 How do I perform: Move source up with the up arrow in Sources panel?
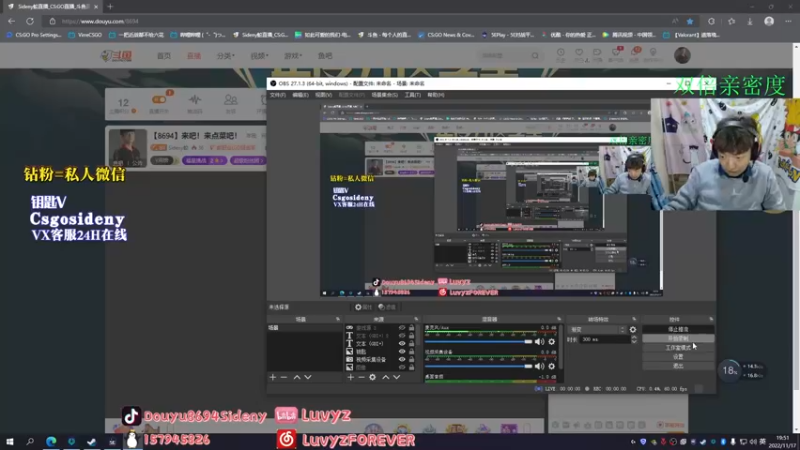(386, 377)
